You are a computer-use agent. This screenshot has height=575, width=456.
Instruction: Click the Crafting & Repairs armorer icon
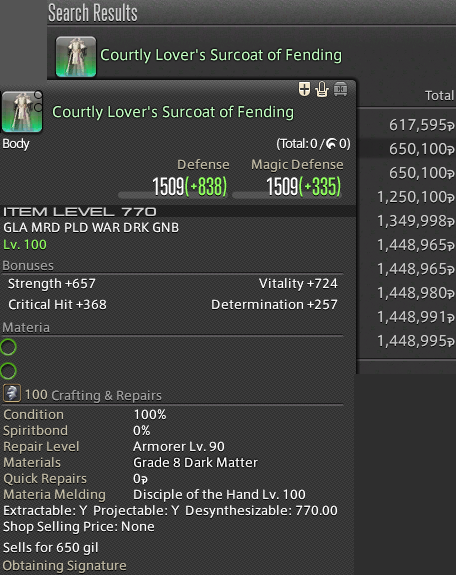point(12,393)
